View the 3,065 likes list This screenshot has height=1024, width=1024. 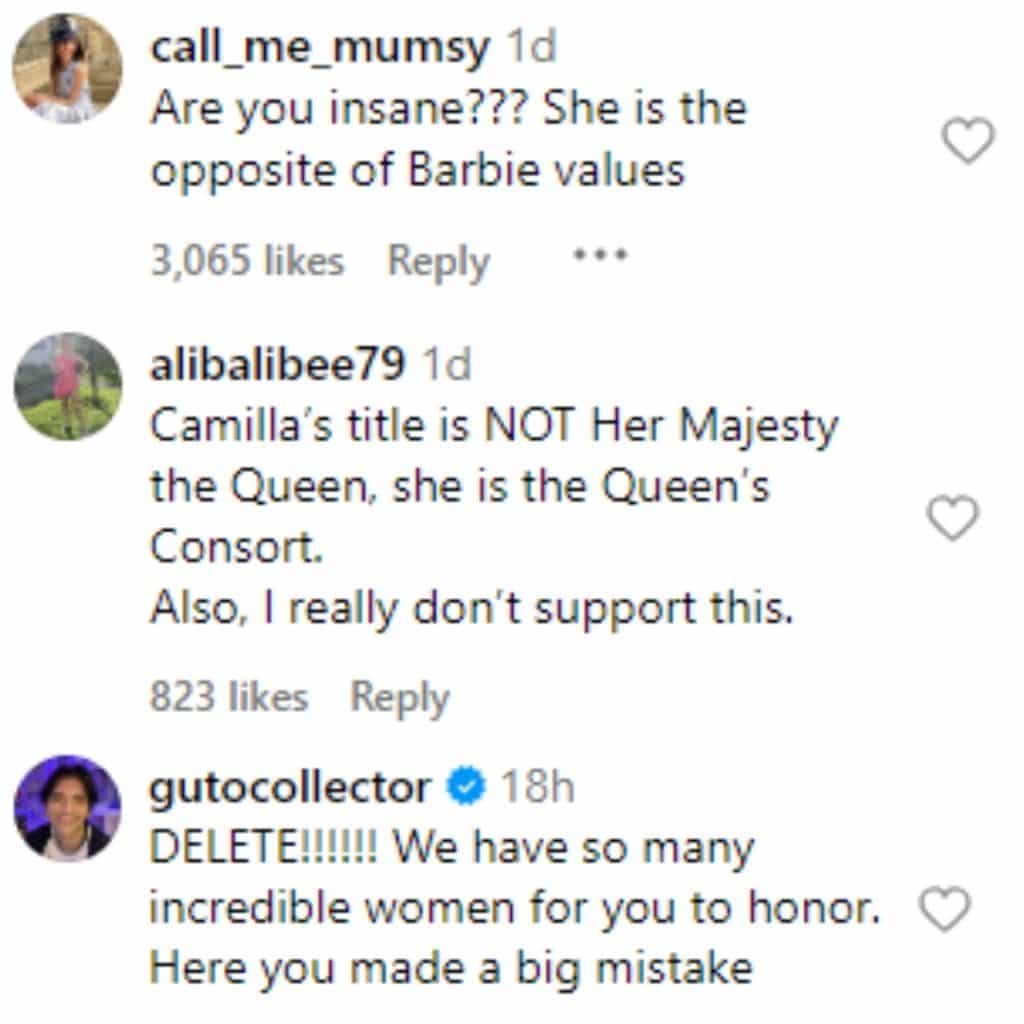(x=247, y=261)
